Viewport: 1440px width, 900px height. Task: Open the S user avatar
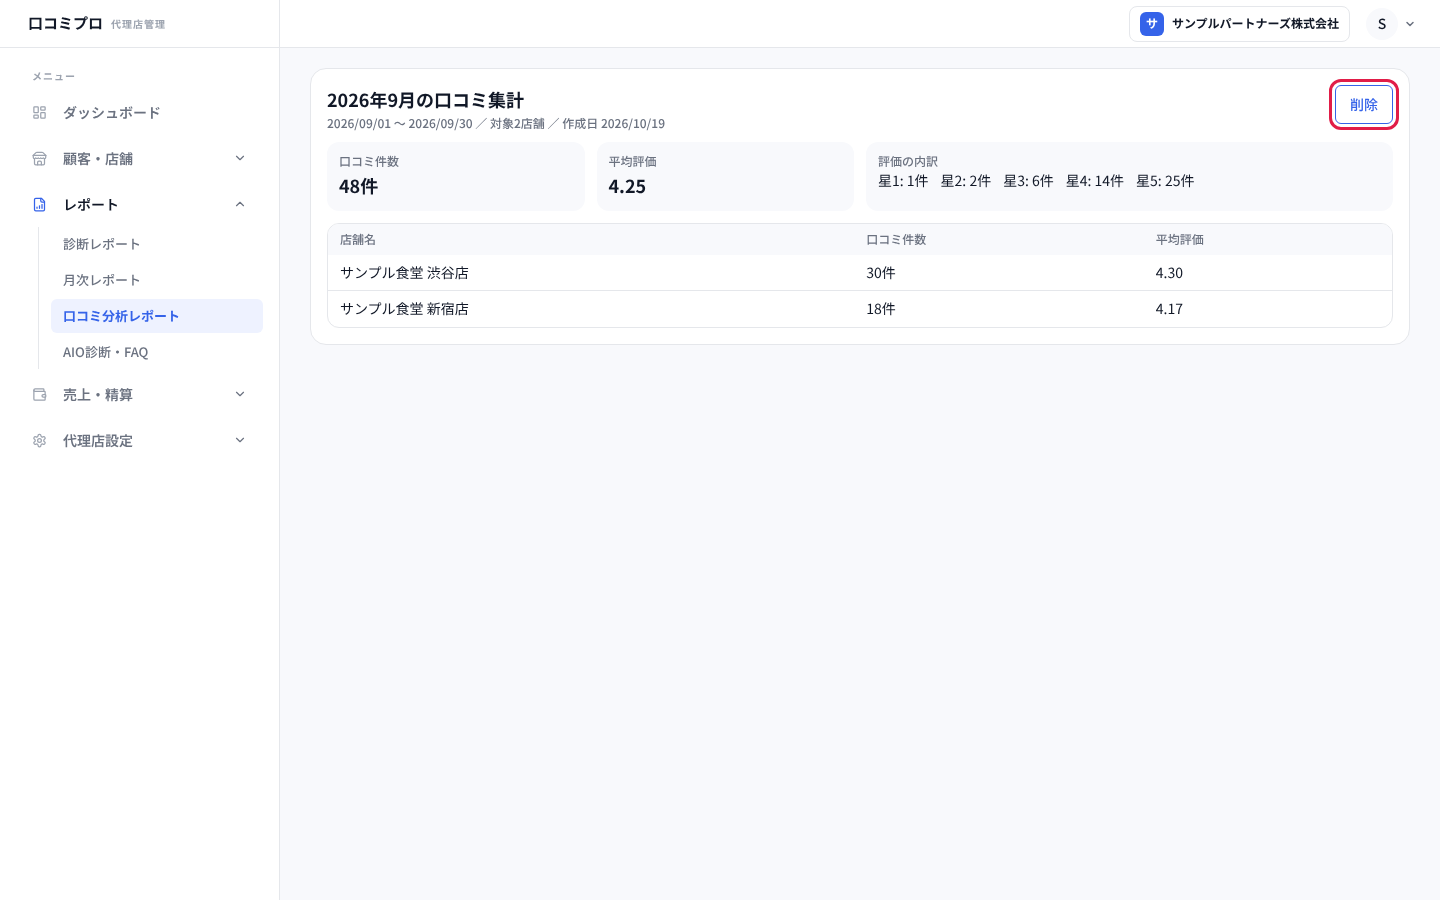[x=1382, y=24]
